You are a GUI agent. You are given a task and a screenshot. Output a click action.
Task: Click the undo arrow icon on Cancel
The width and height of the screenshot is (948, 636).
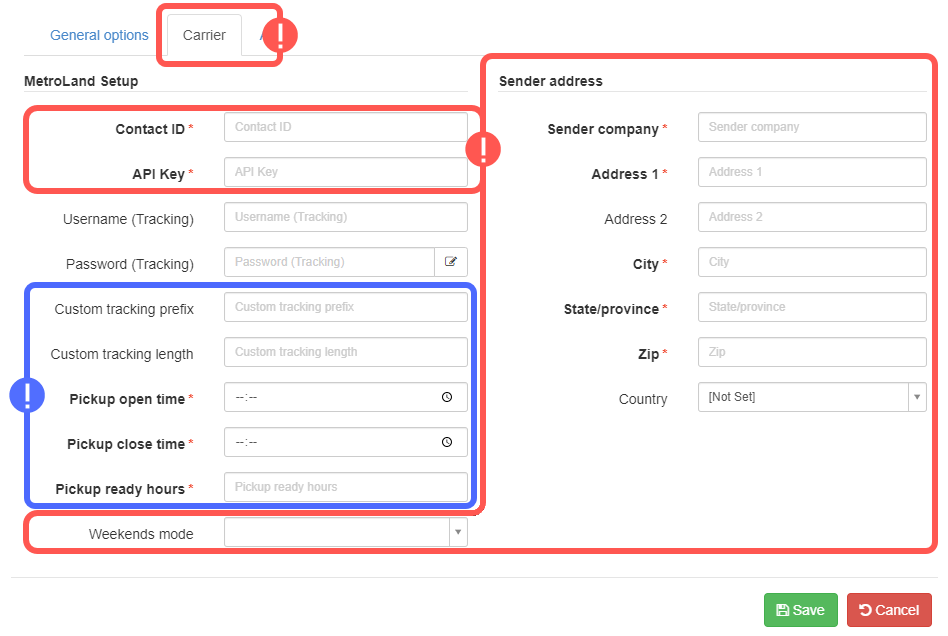point(865,610)
